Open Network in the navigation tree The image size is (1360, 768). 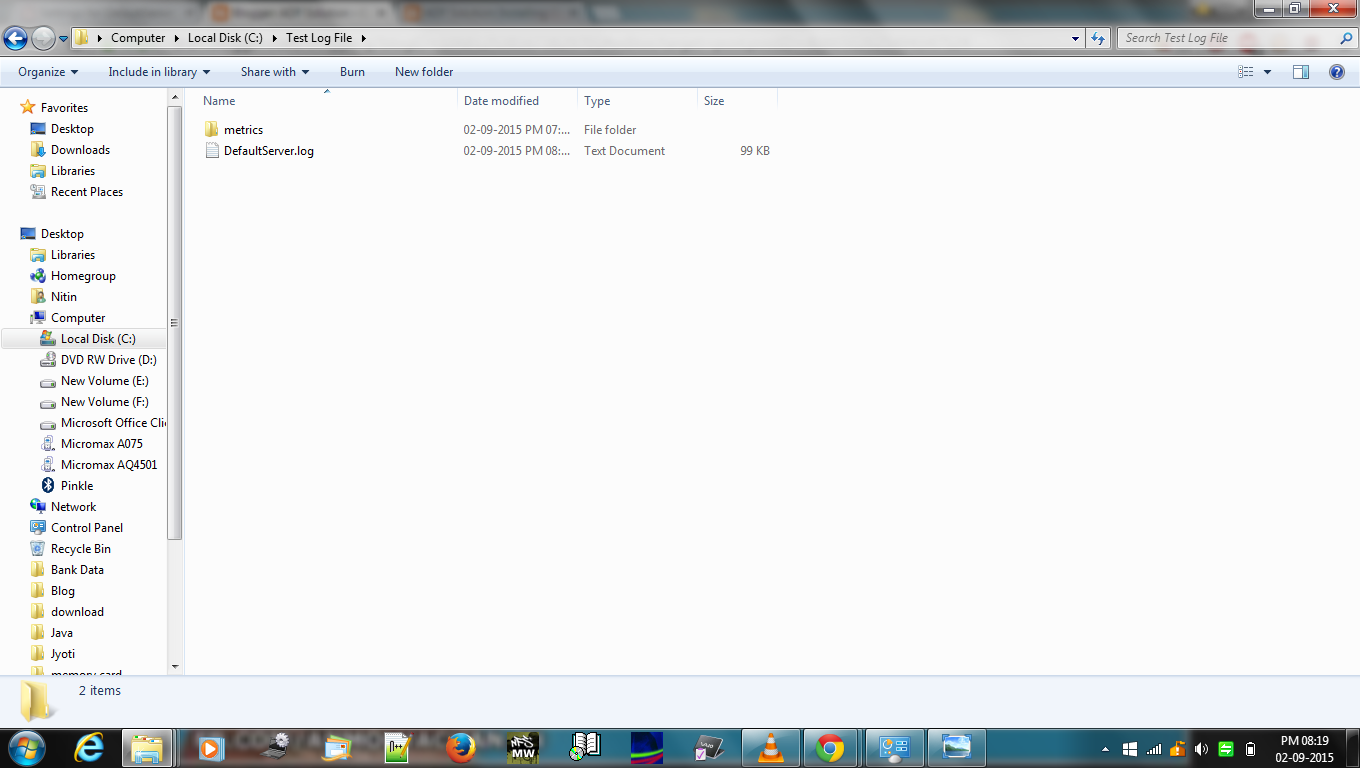tap(73, 507)
